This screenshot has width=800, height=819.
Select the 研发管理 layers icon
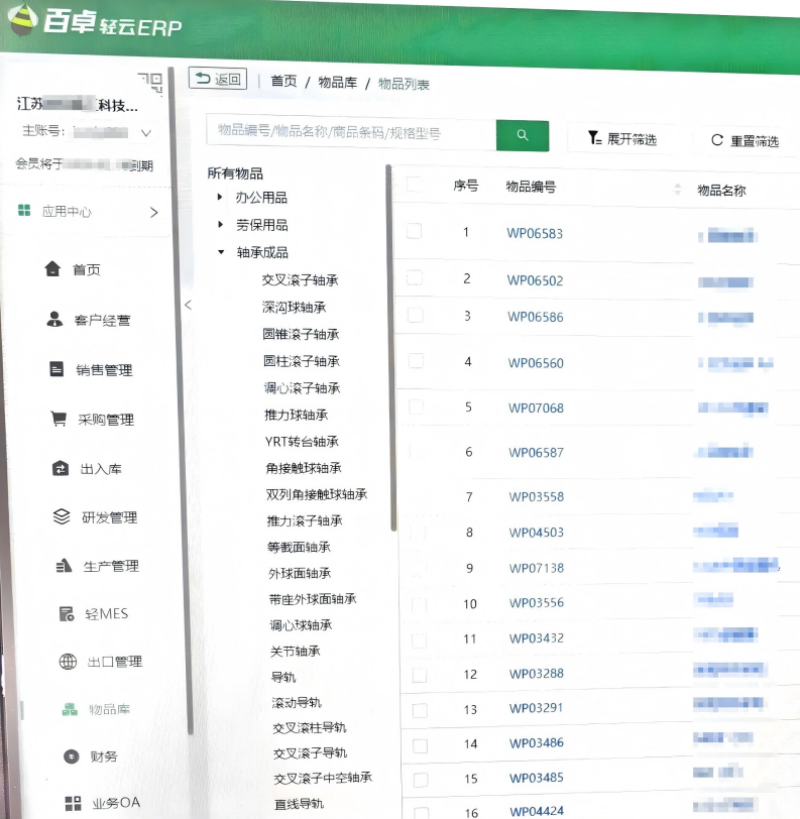[x=62, y=517]
